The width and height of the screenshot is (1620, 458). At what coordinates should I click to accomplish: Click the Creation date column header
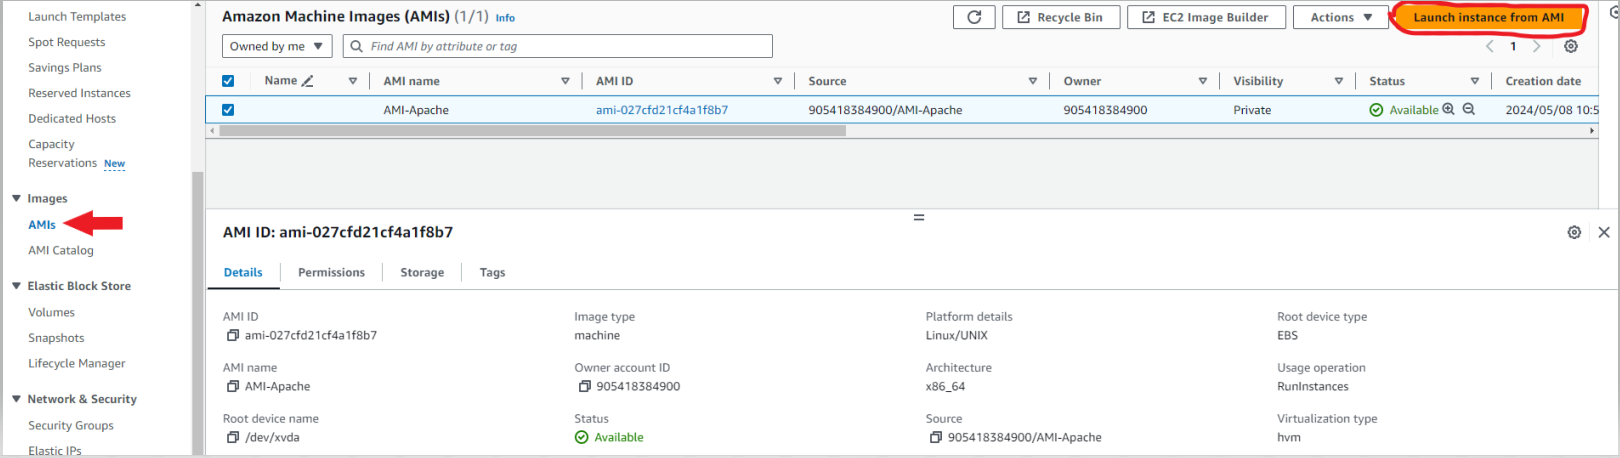(1543, 81)
